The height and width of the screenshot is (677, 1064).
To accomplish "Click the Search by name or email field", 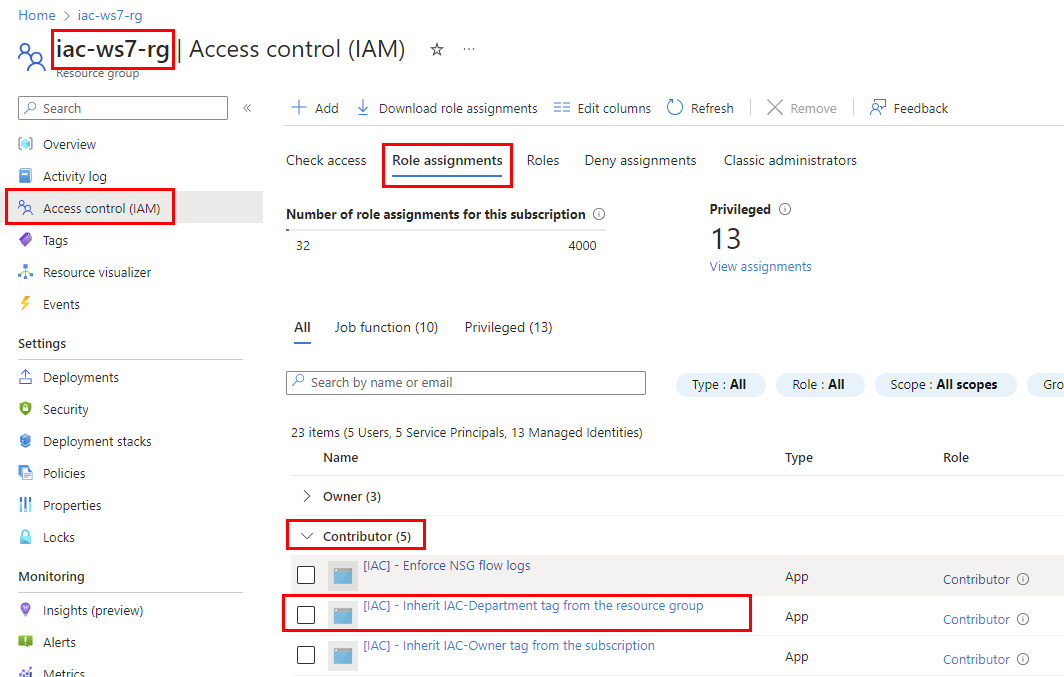I will (466, 383).
